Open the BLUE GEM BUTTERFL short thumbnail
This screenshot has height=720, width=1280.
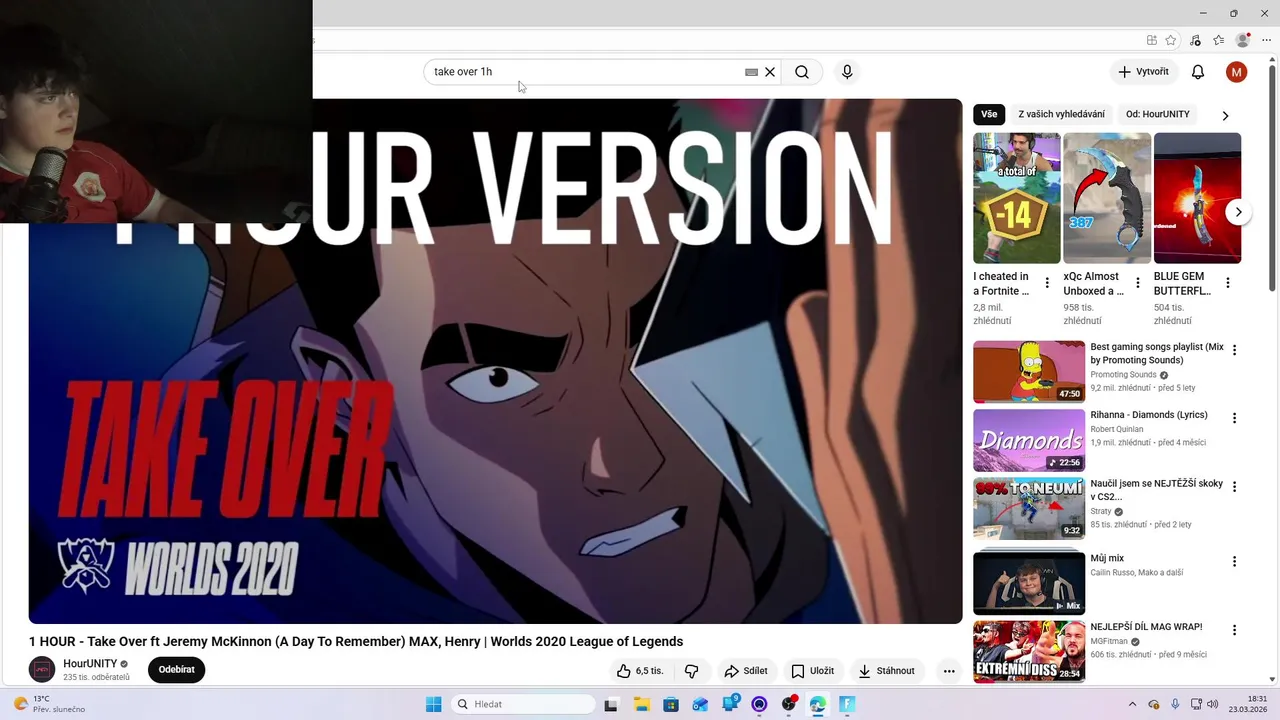pos(1197,198)
